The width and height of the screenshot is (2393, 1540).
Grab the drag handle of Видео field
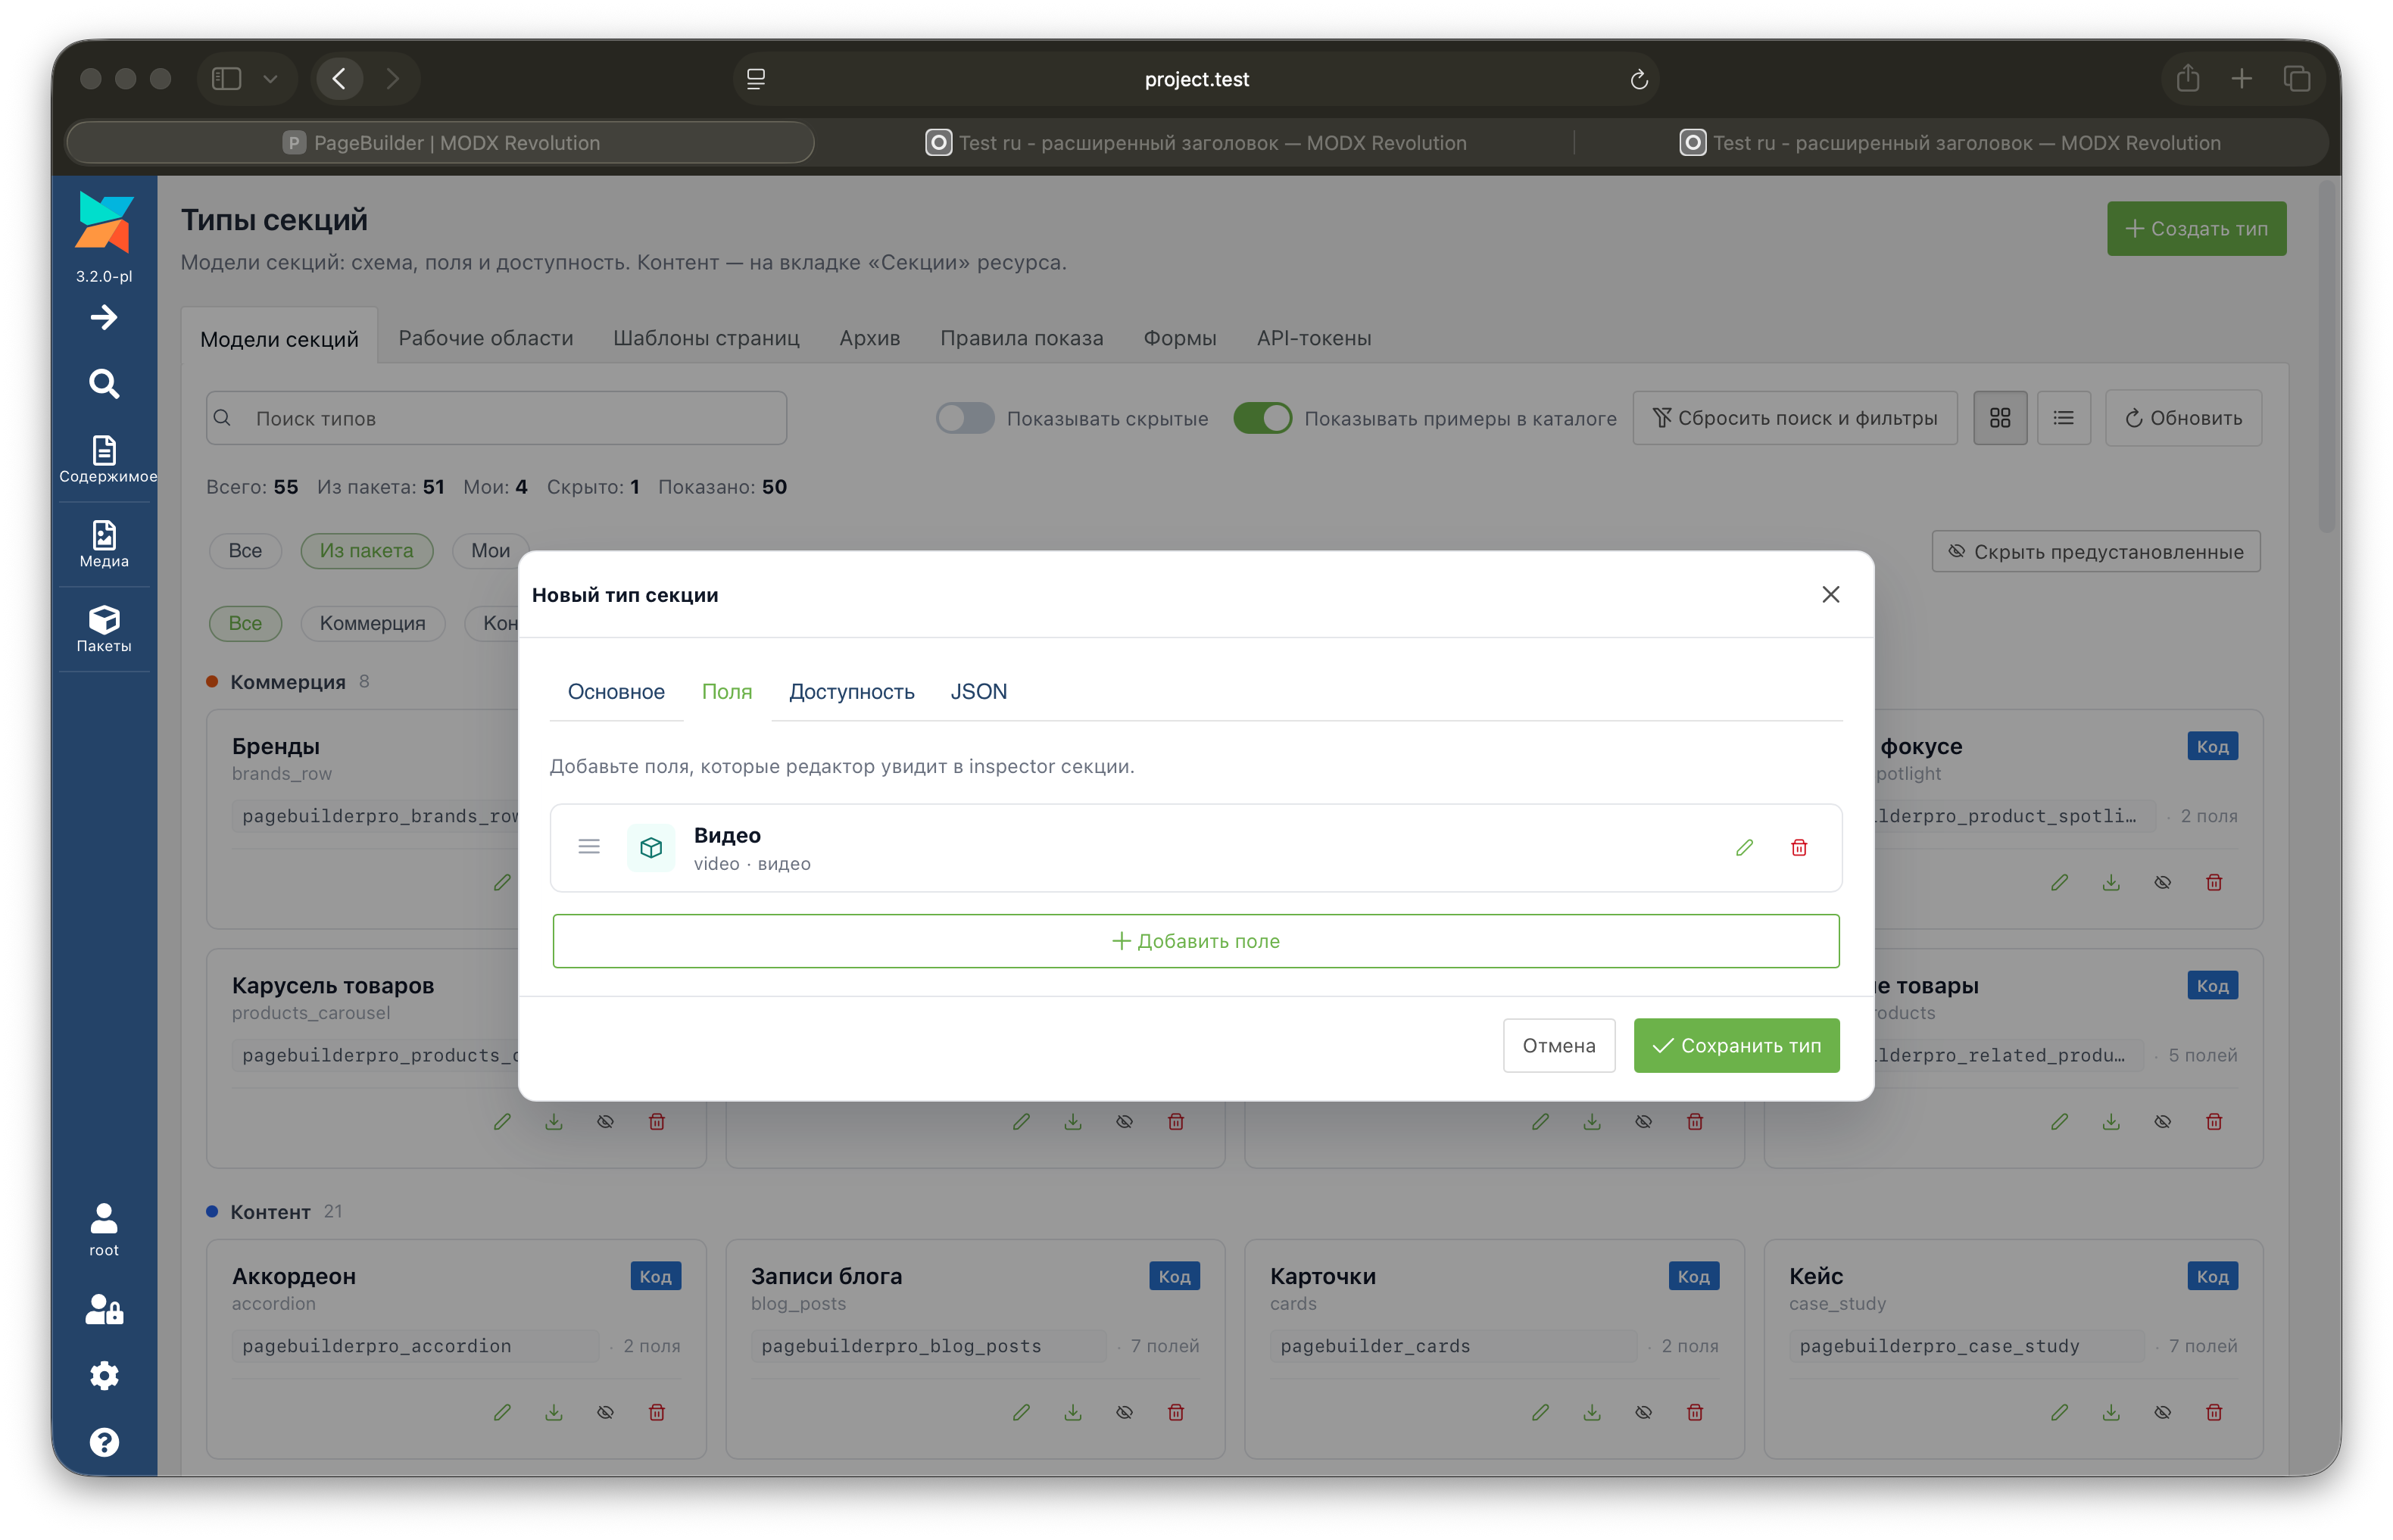point(589,847)
